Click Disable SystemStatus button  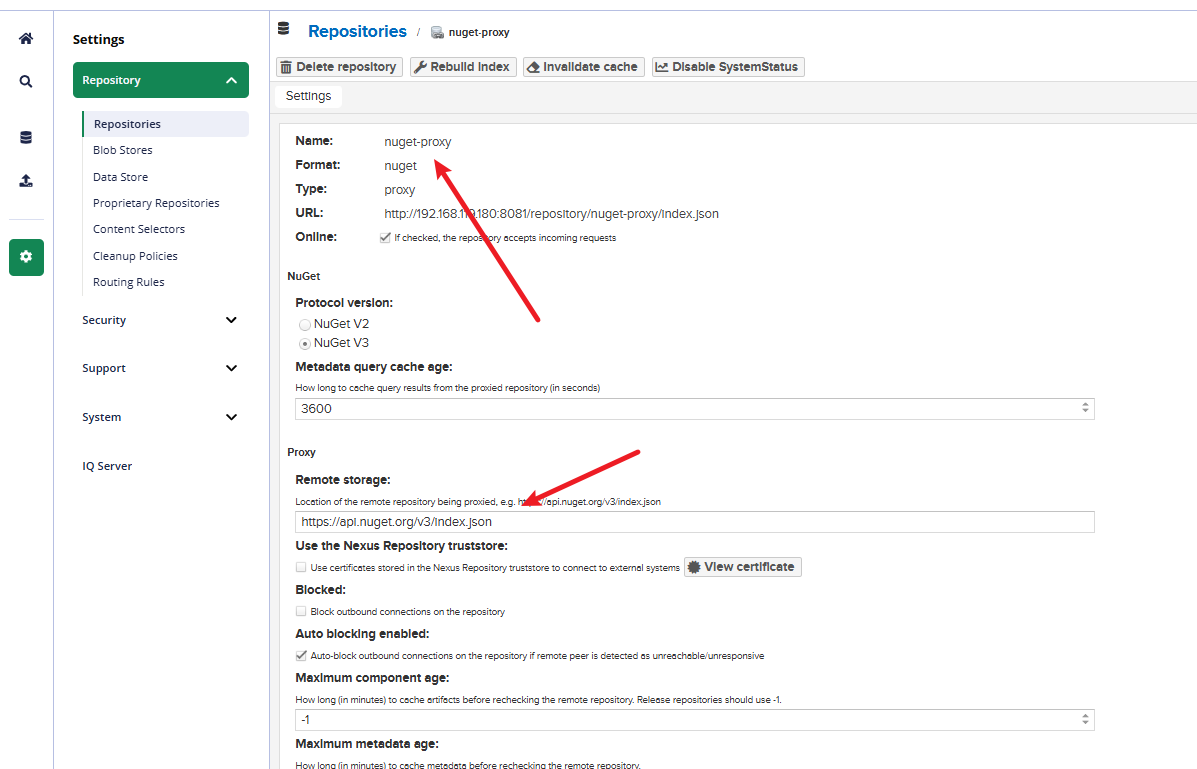pos(728,67)
